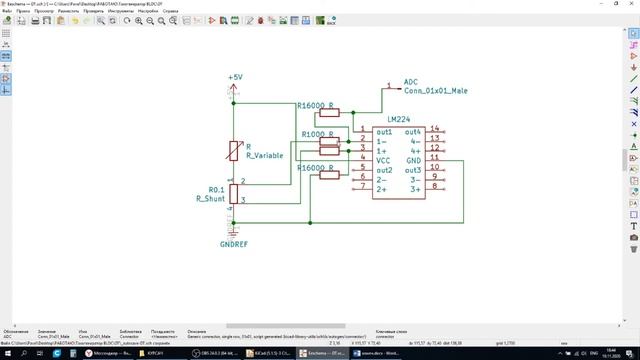This screenshot has height=360, width=640.
Task: Click the Zoom out magnifier icon
Action: coord(150,20)
